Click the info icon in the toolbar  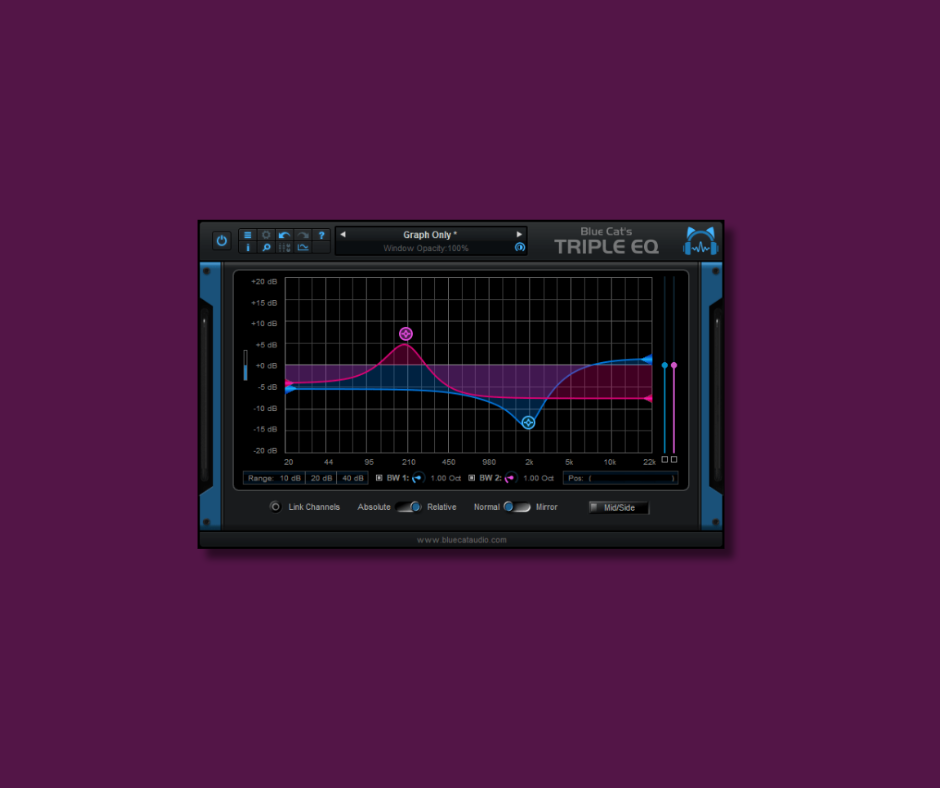248,247
